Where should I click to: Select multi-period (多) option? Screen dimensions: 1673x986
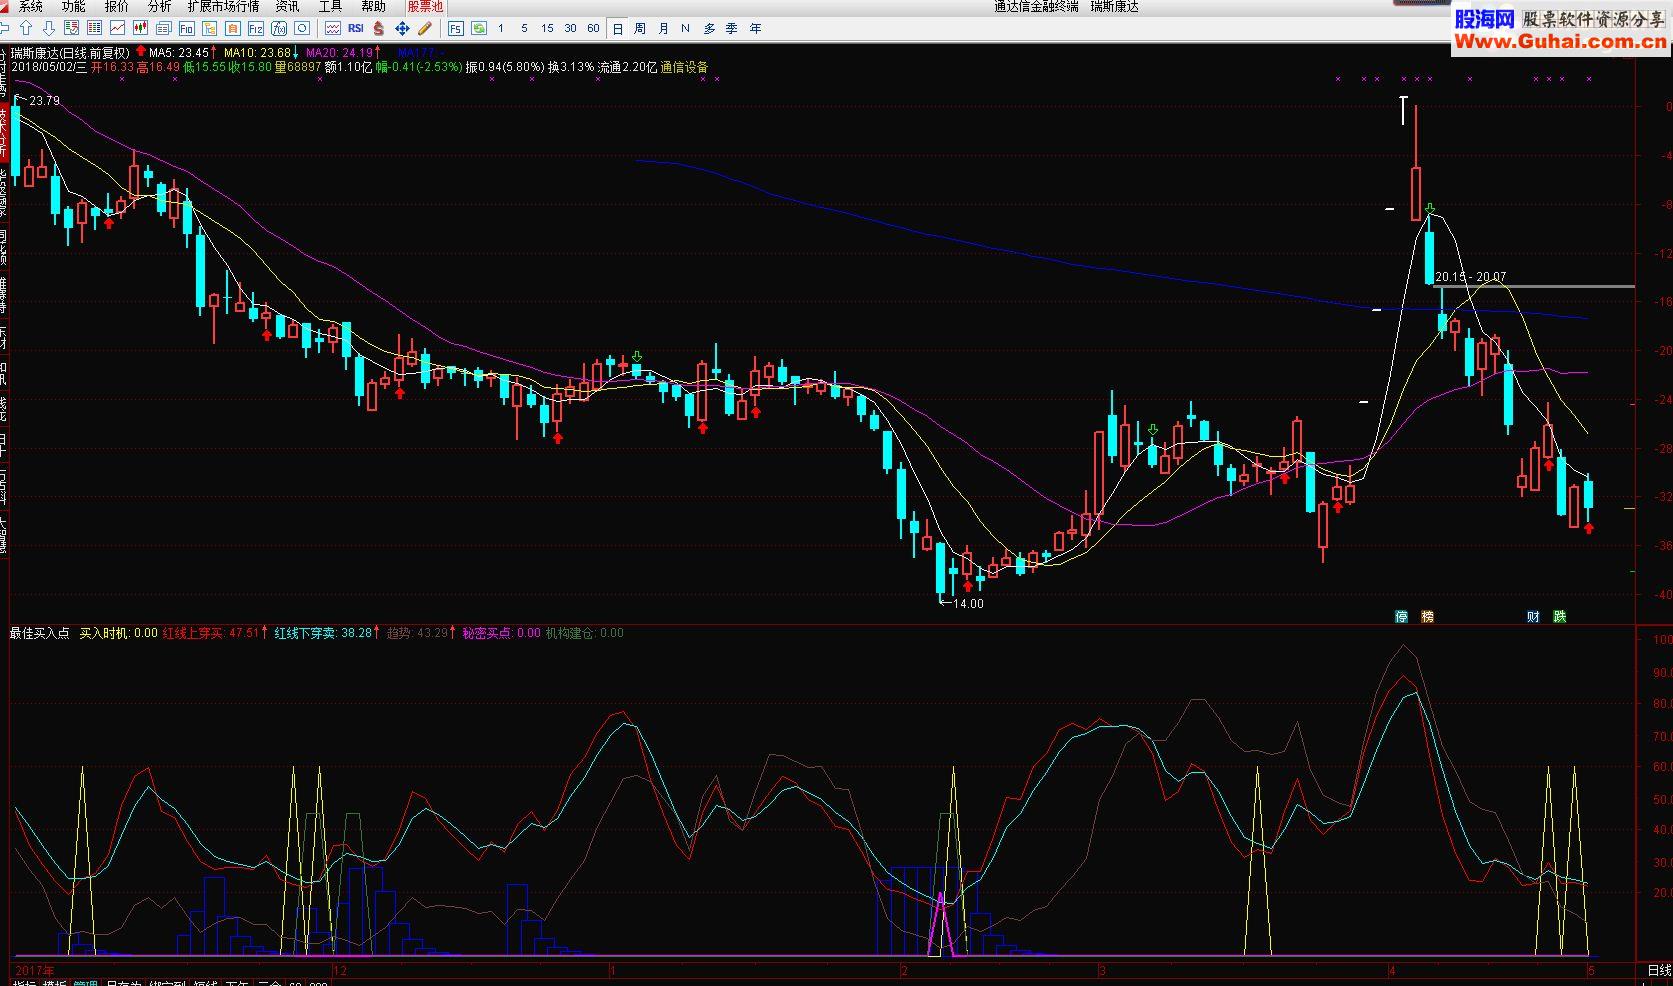[x=709, y=29]
